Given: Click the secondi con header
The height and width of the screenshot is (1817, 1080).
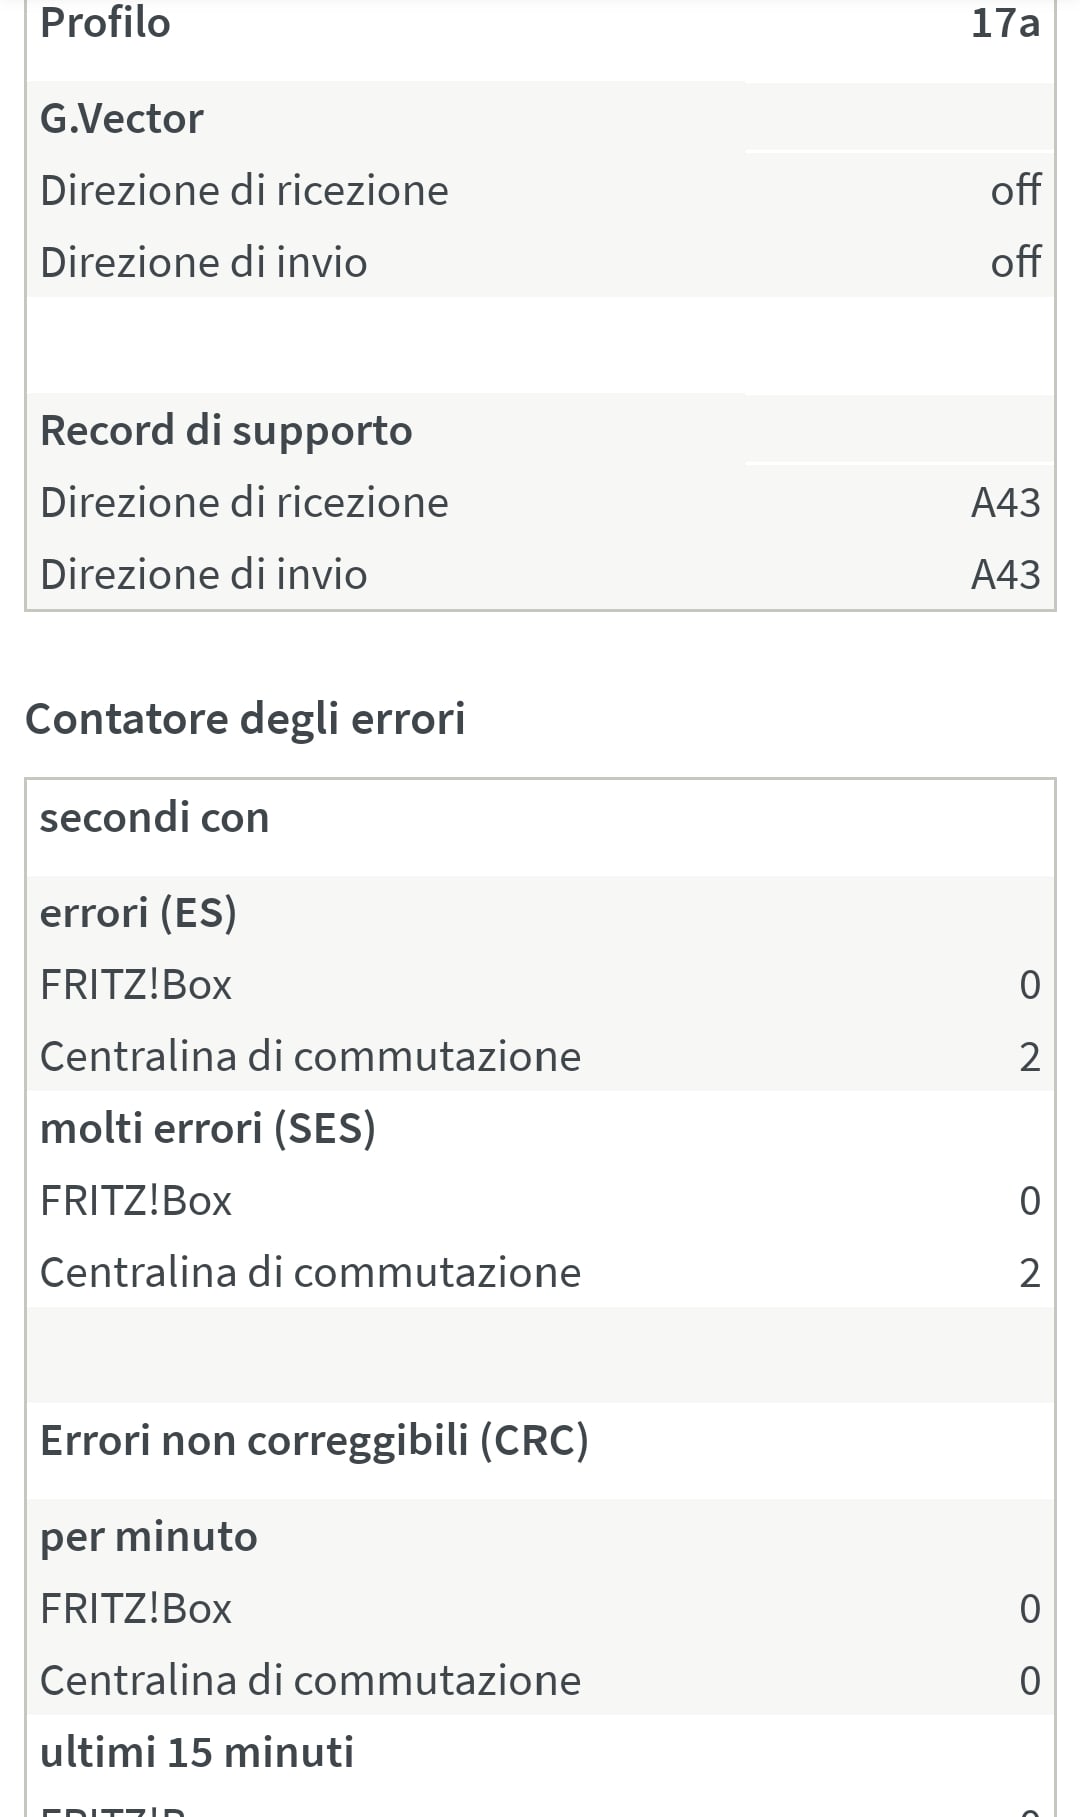Looking at the screenshot, I should pos(155,817).
